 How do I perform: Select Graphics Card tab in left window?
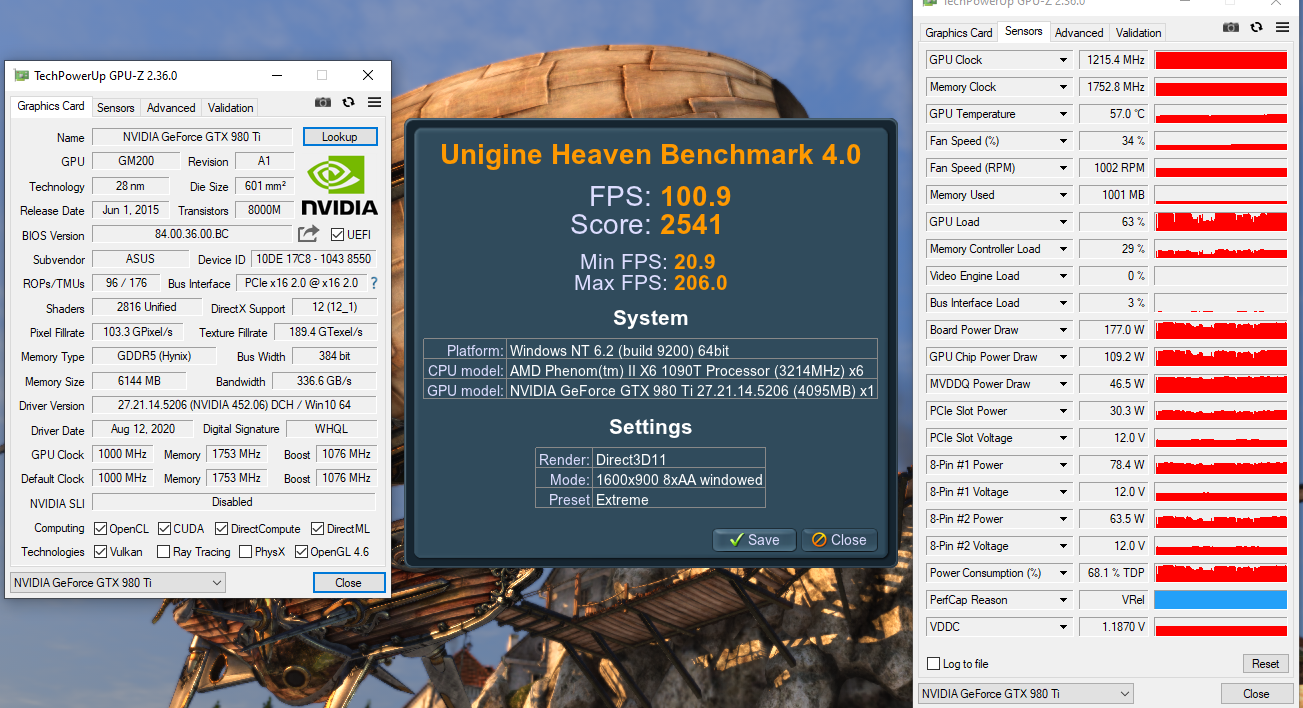51,106
